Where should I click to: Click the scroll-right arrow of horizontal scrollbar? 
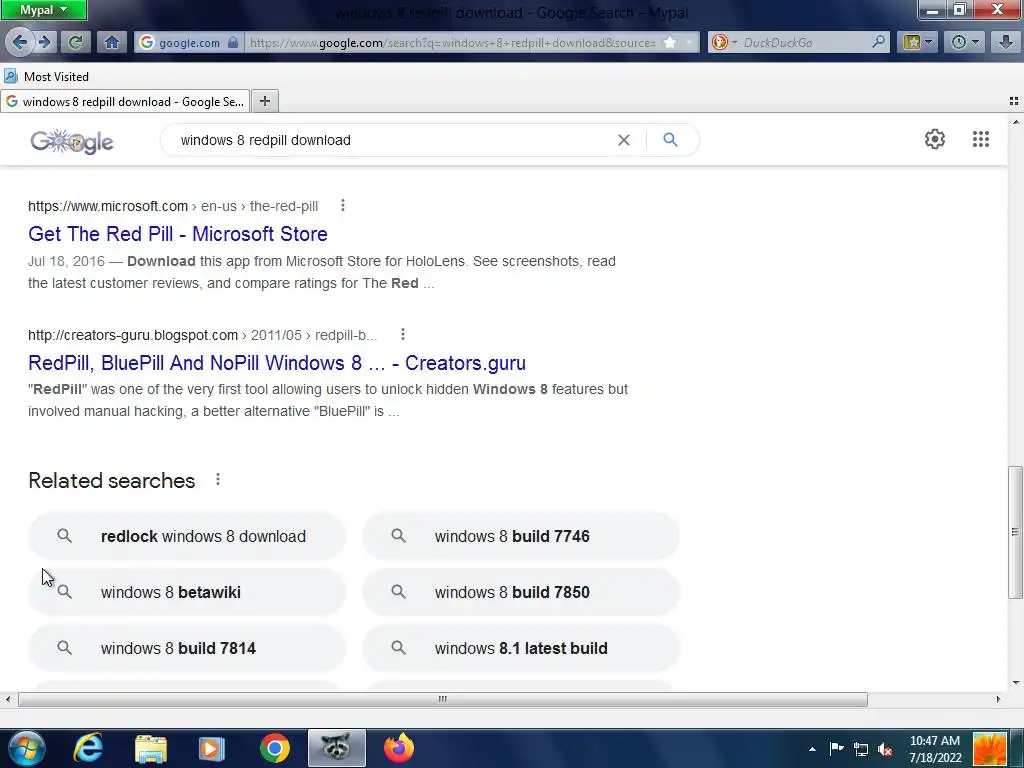[998, 699]
